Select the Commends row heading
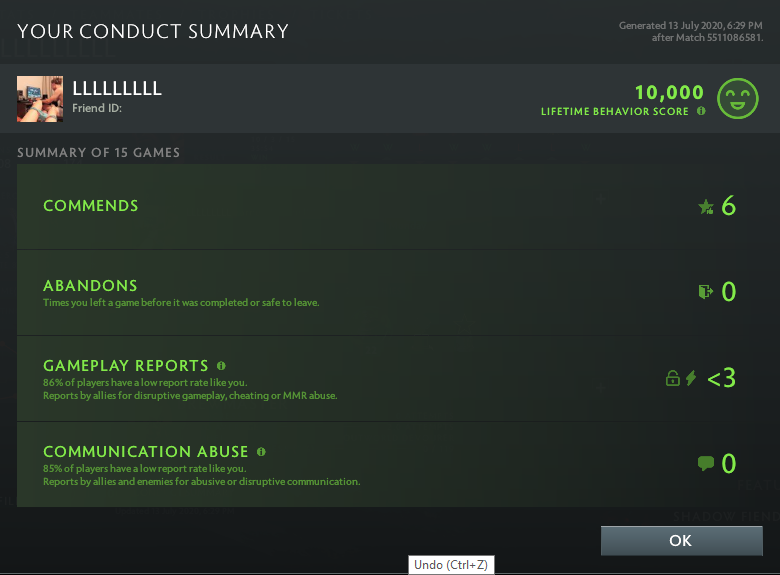The image size is (780, 575). [x=91, y=206]
